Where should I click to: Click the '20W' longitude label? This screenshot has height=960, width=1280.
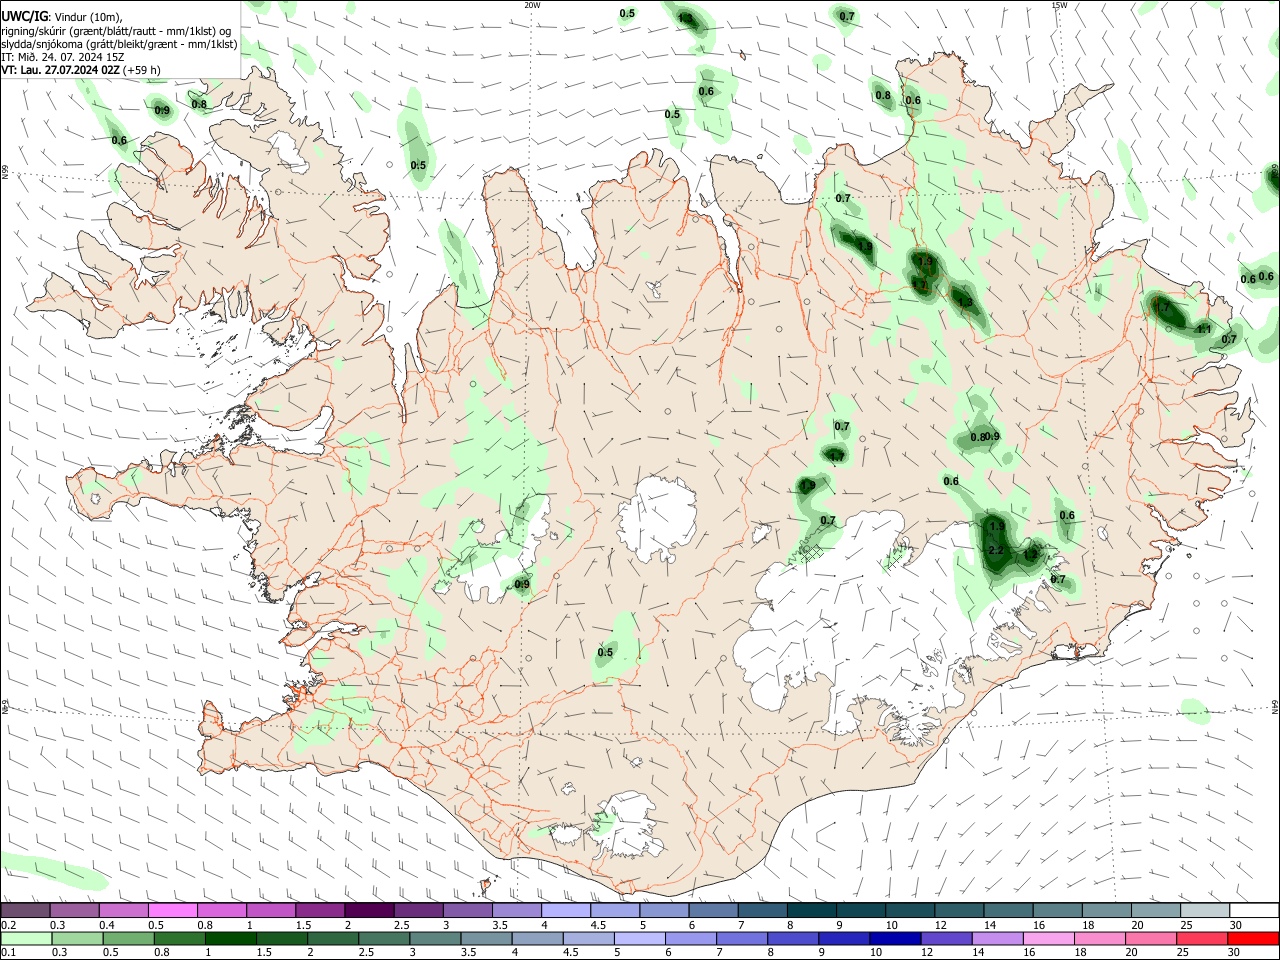pos(532,5)
